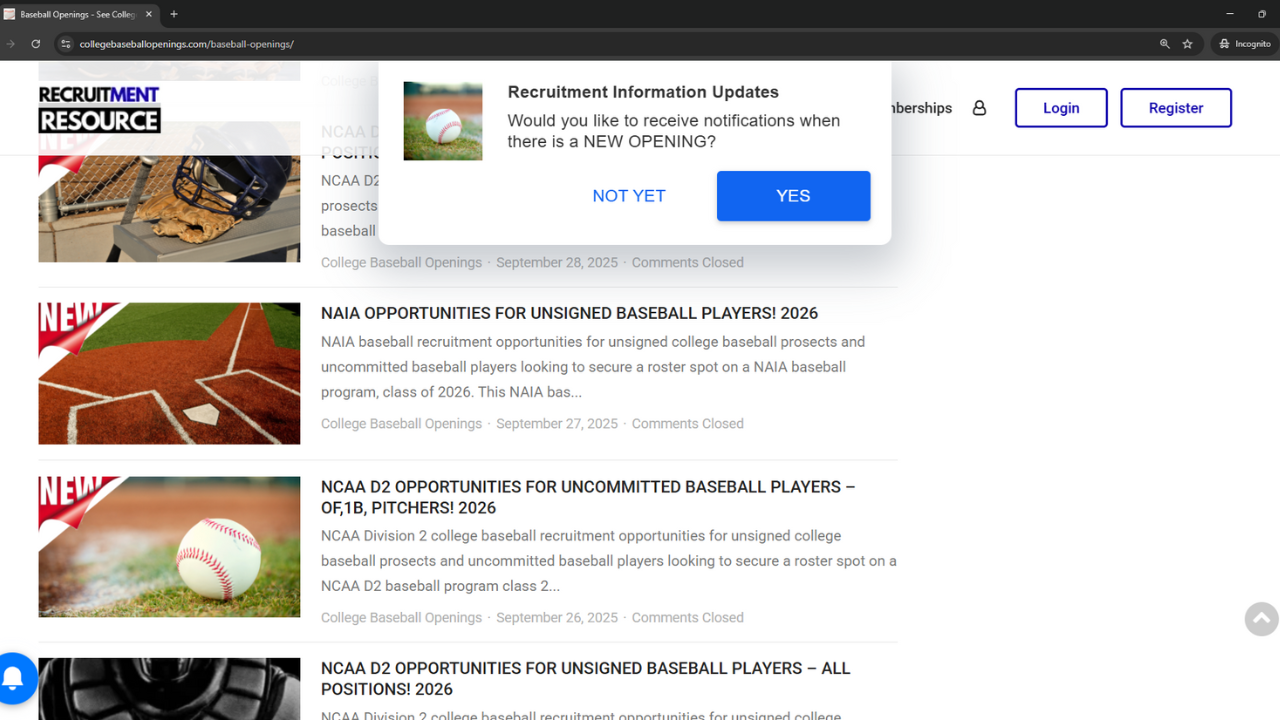Click the blue notification bell bubble
The image size is (1280, 720).
click(x=14, y=679)
